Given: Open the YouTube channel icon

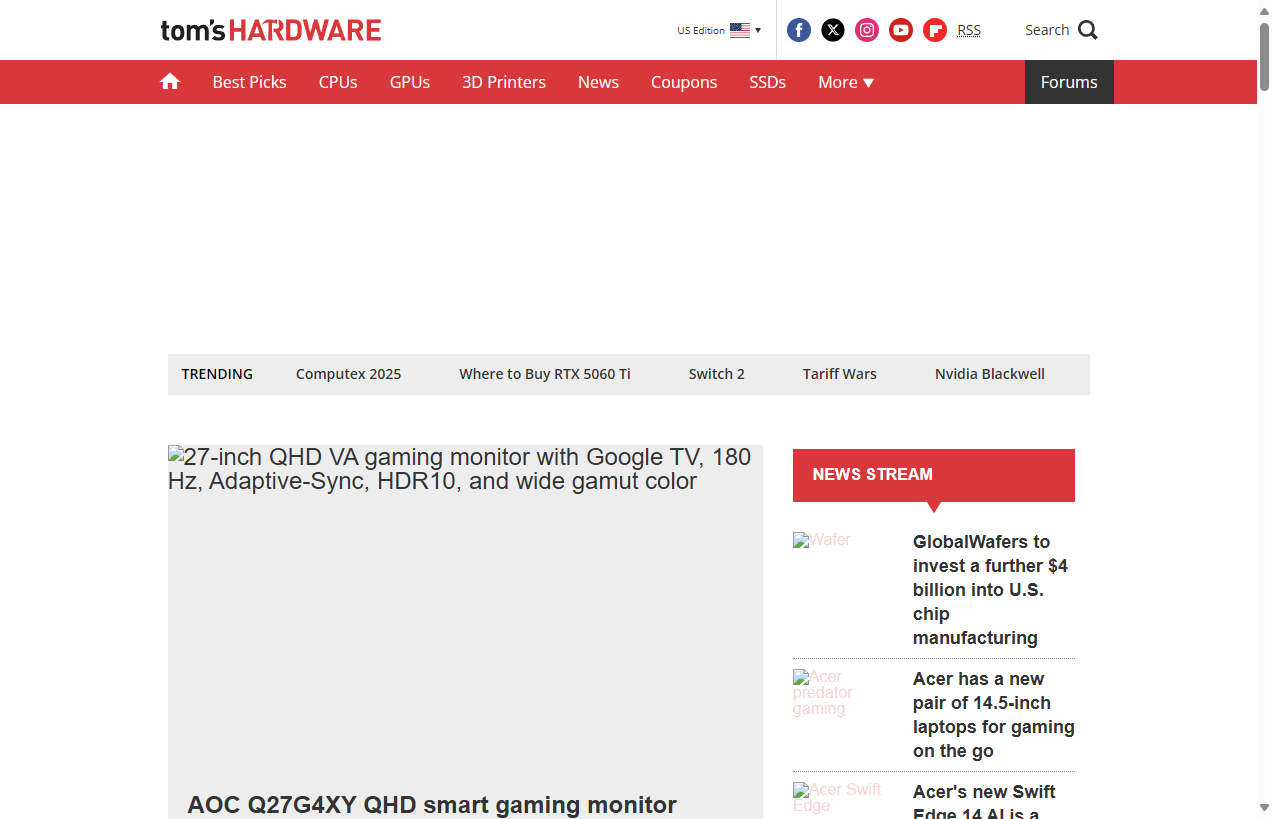Looking at the screenshot, I should pos(901,30).
